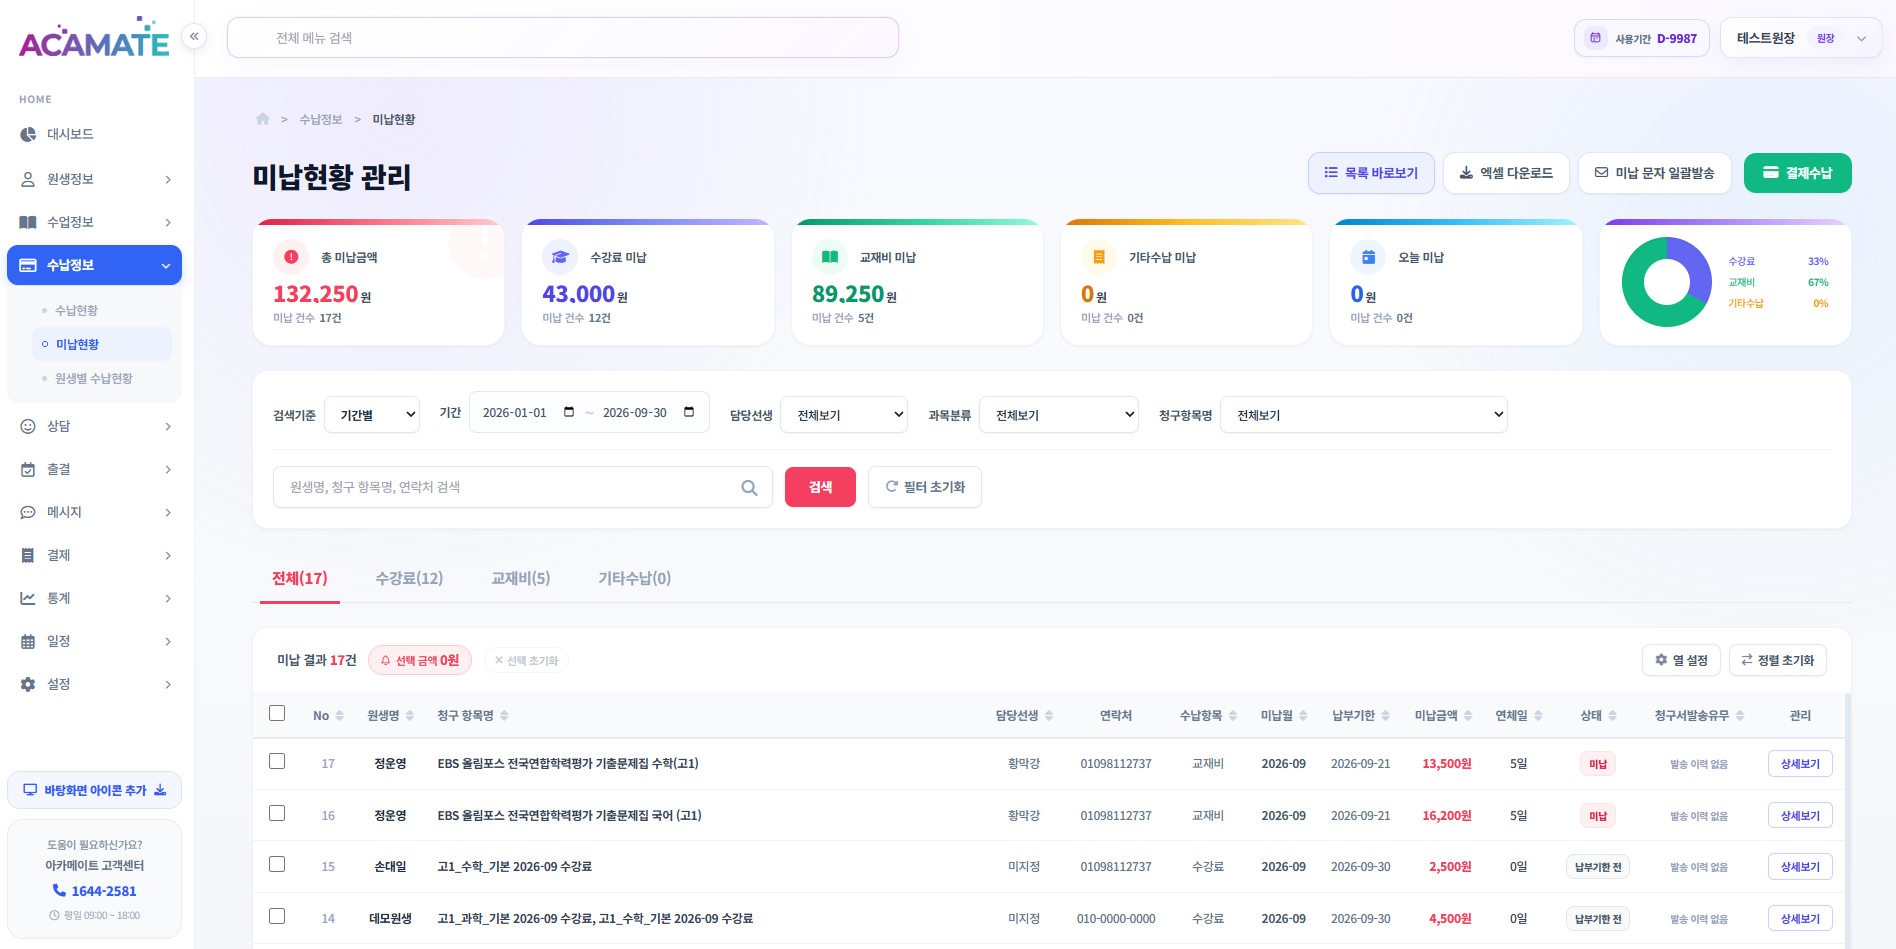
Task: Click 바탕화면 아이콘 추가 button
Action: (95, 790)
